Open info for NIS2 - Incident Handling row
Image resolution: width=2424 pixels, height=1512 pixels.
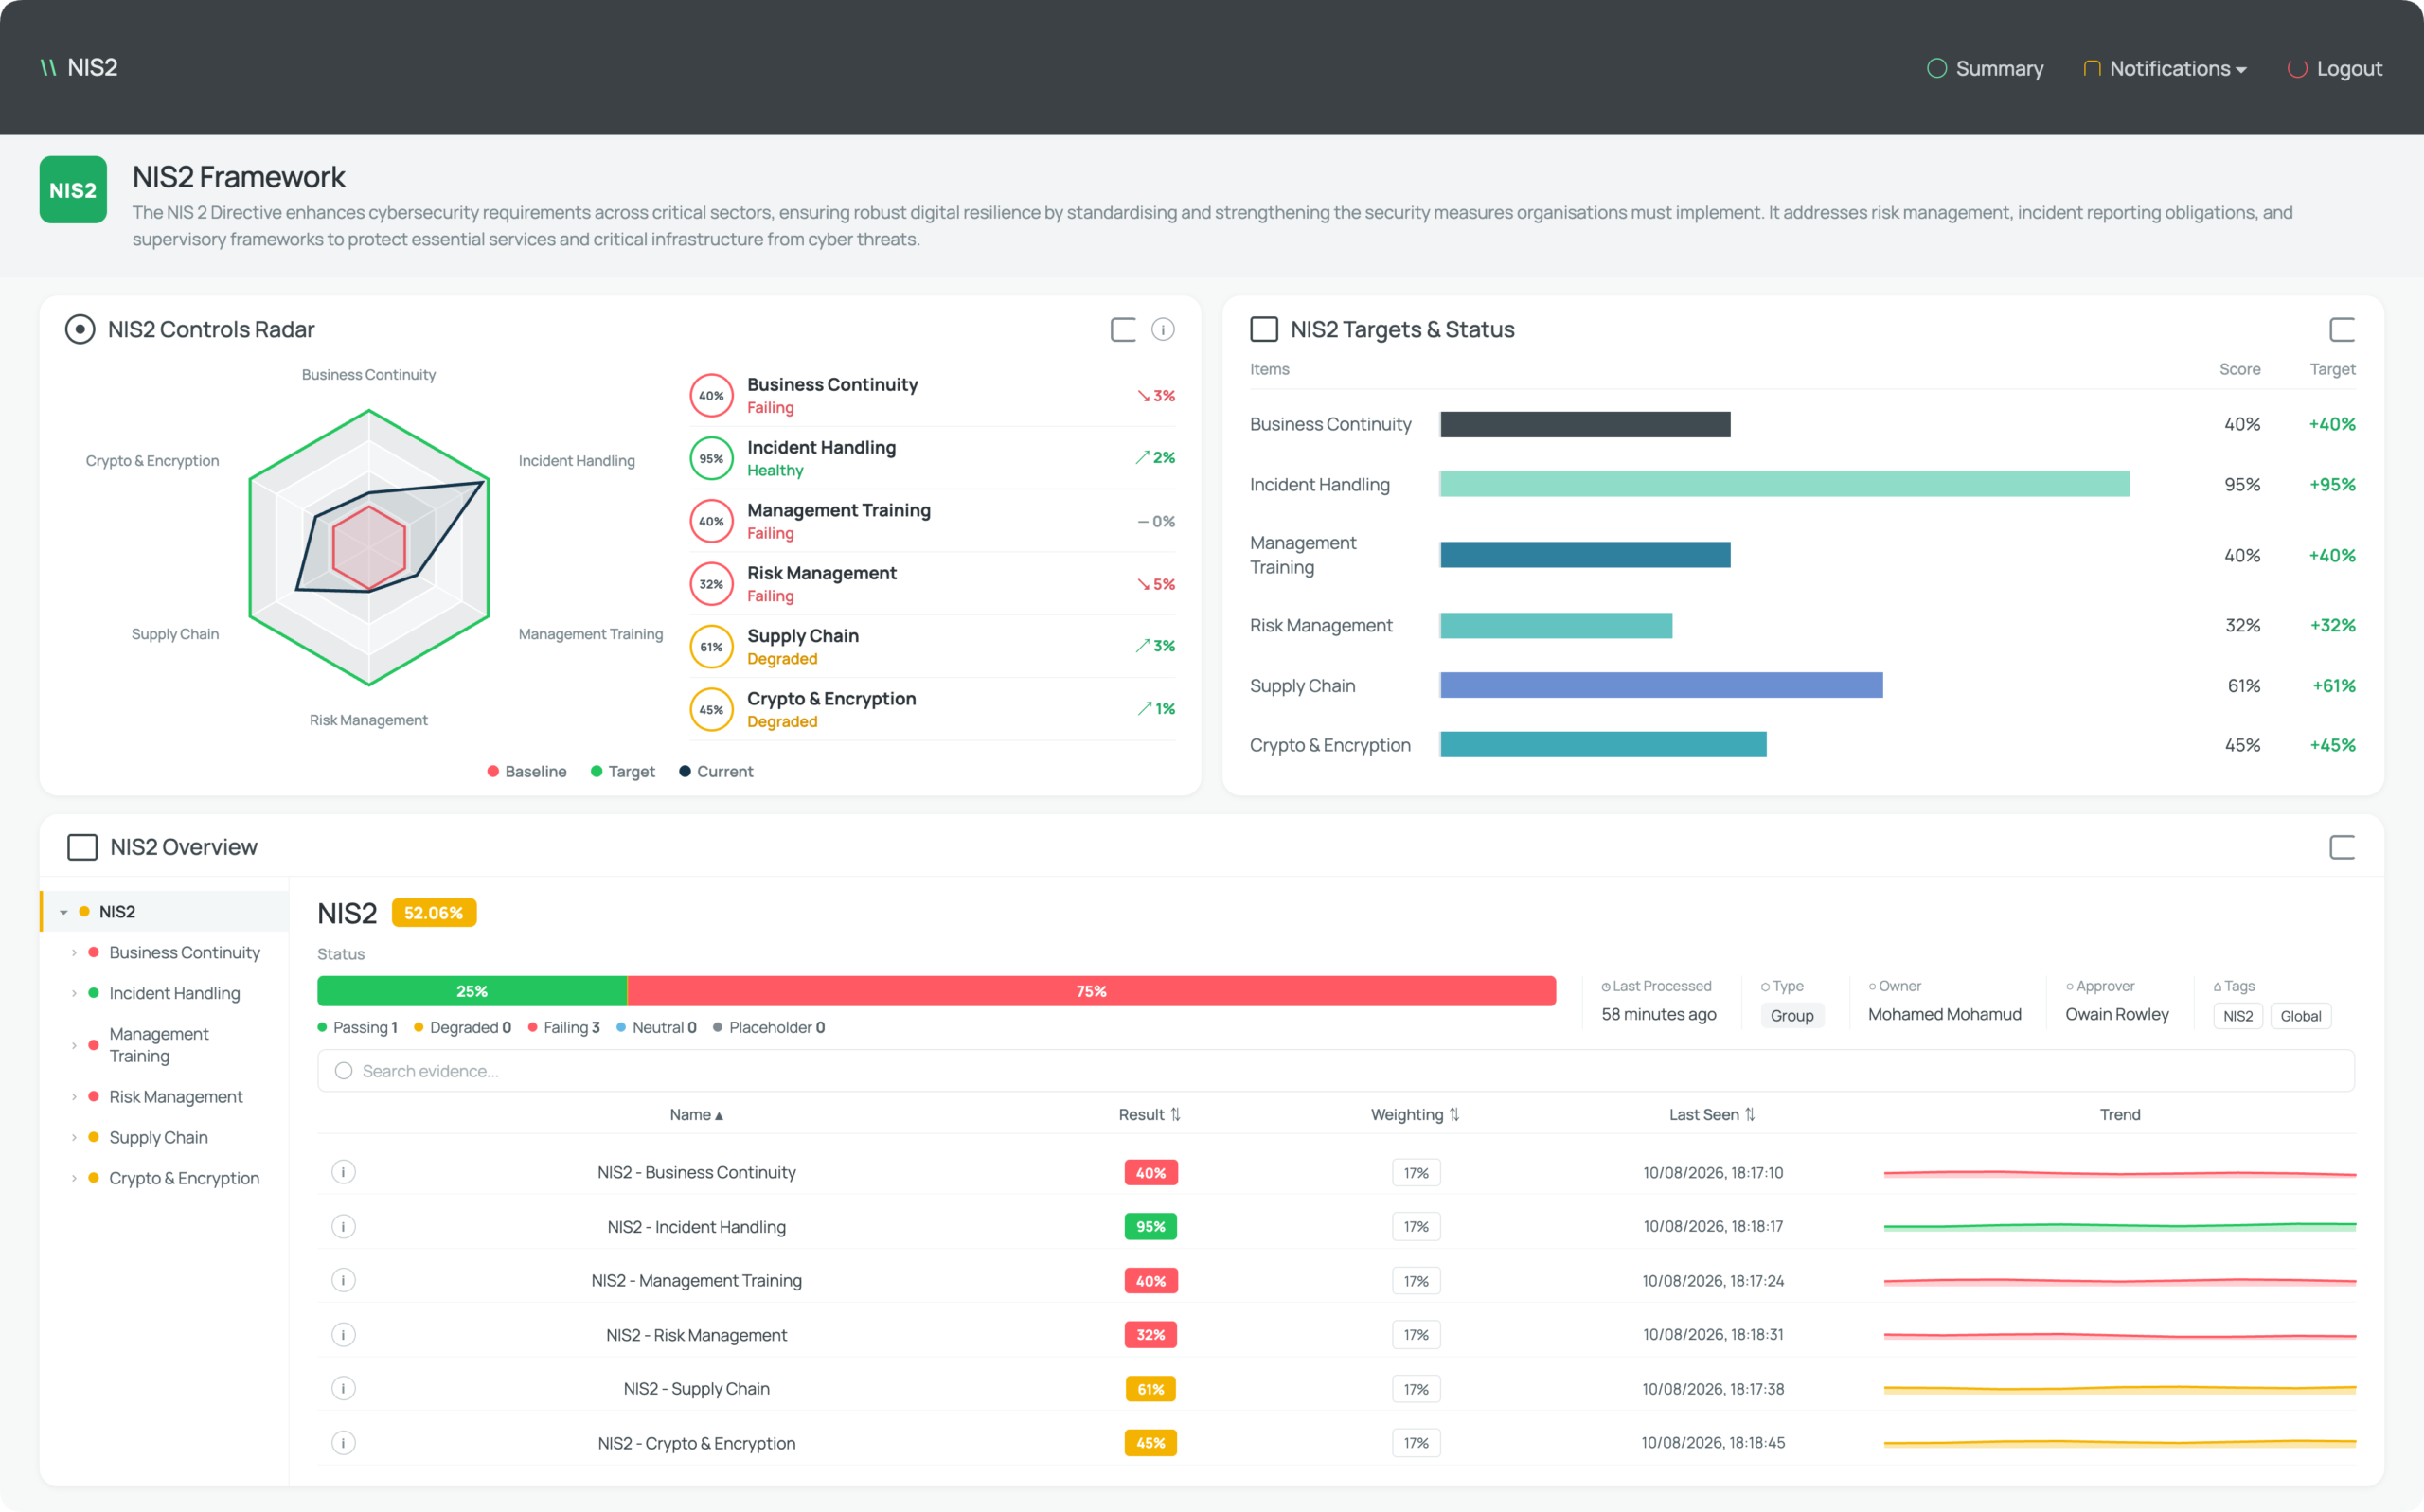[x=343, y=1226]
